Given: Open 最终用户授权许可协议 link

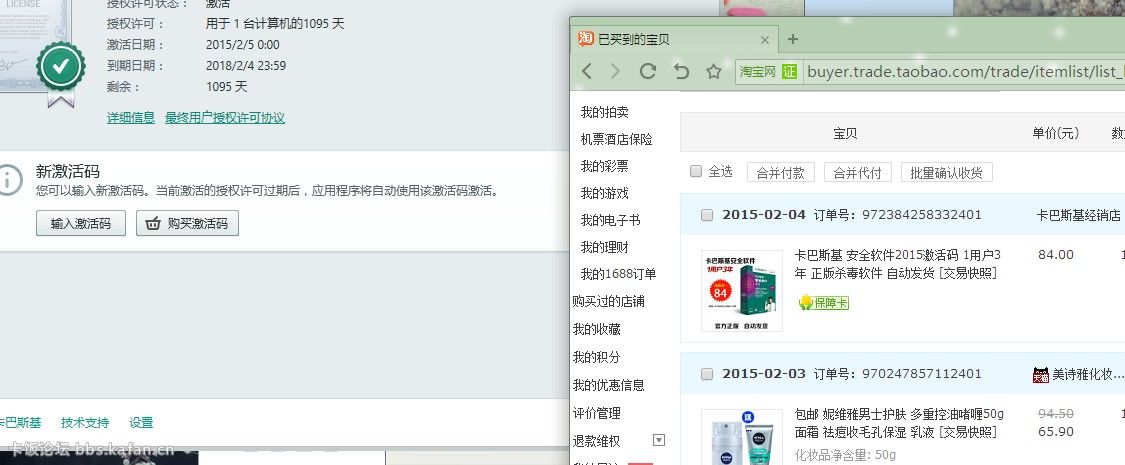Looking at the screenshot, I should (225, 118).
